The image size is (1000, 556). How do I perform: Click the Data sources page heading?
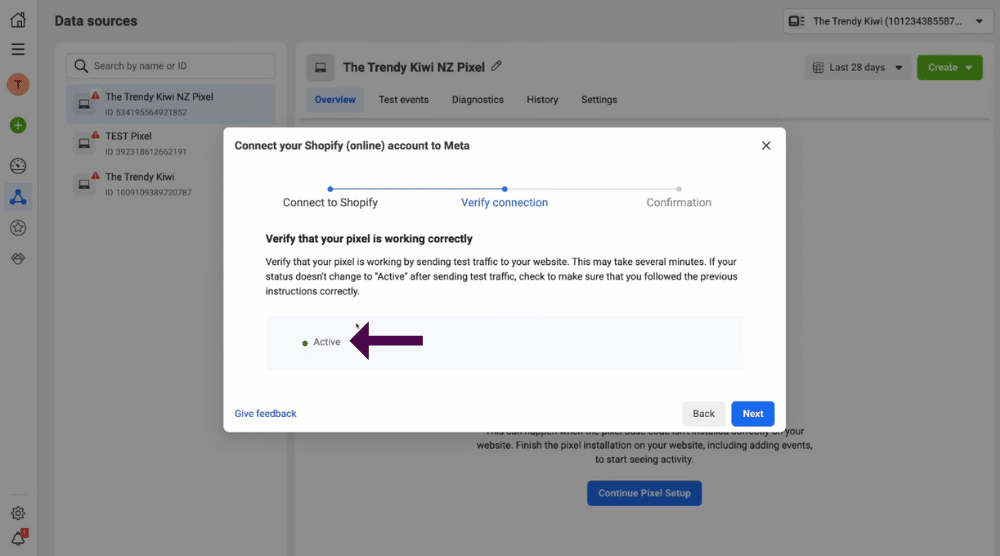click(x=96, y=21)
